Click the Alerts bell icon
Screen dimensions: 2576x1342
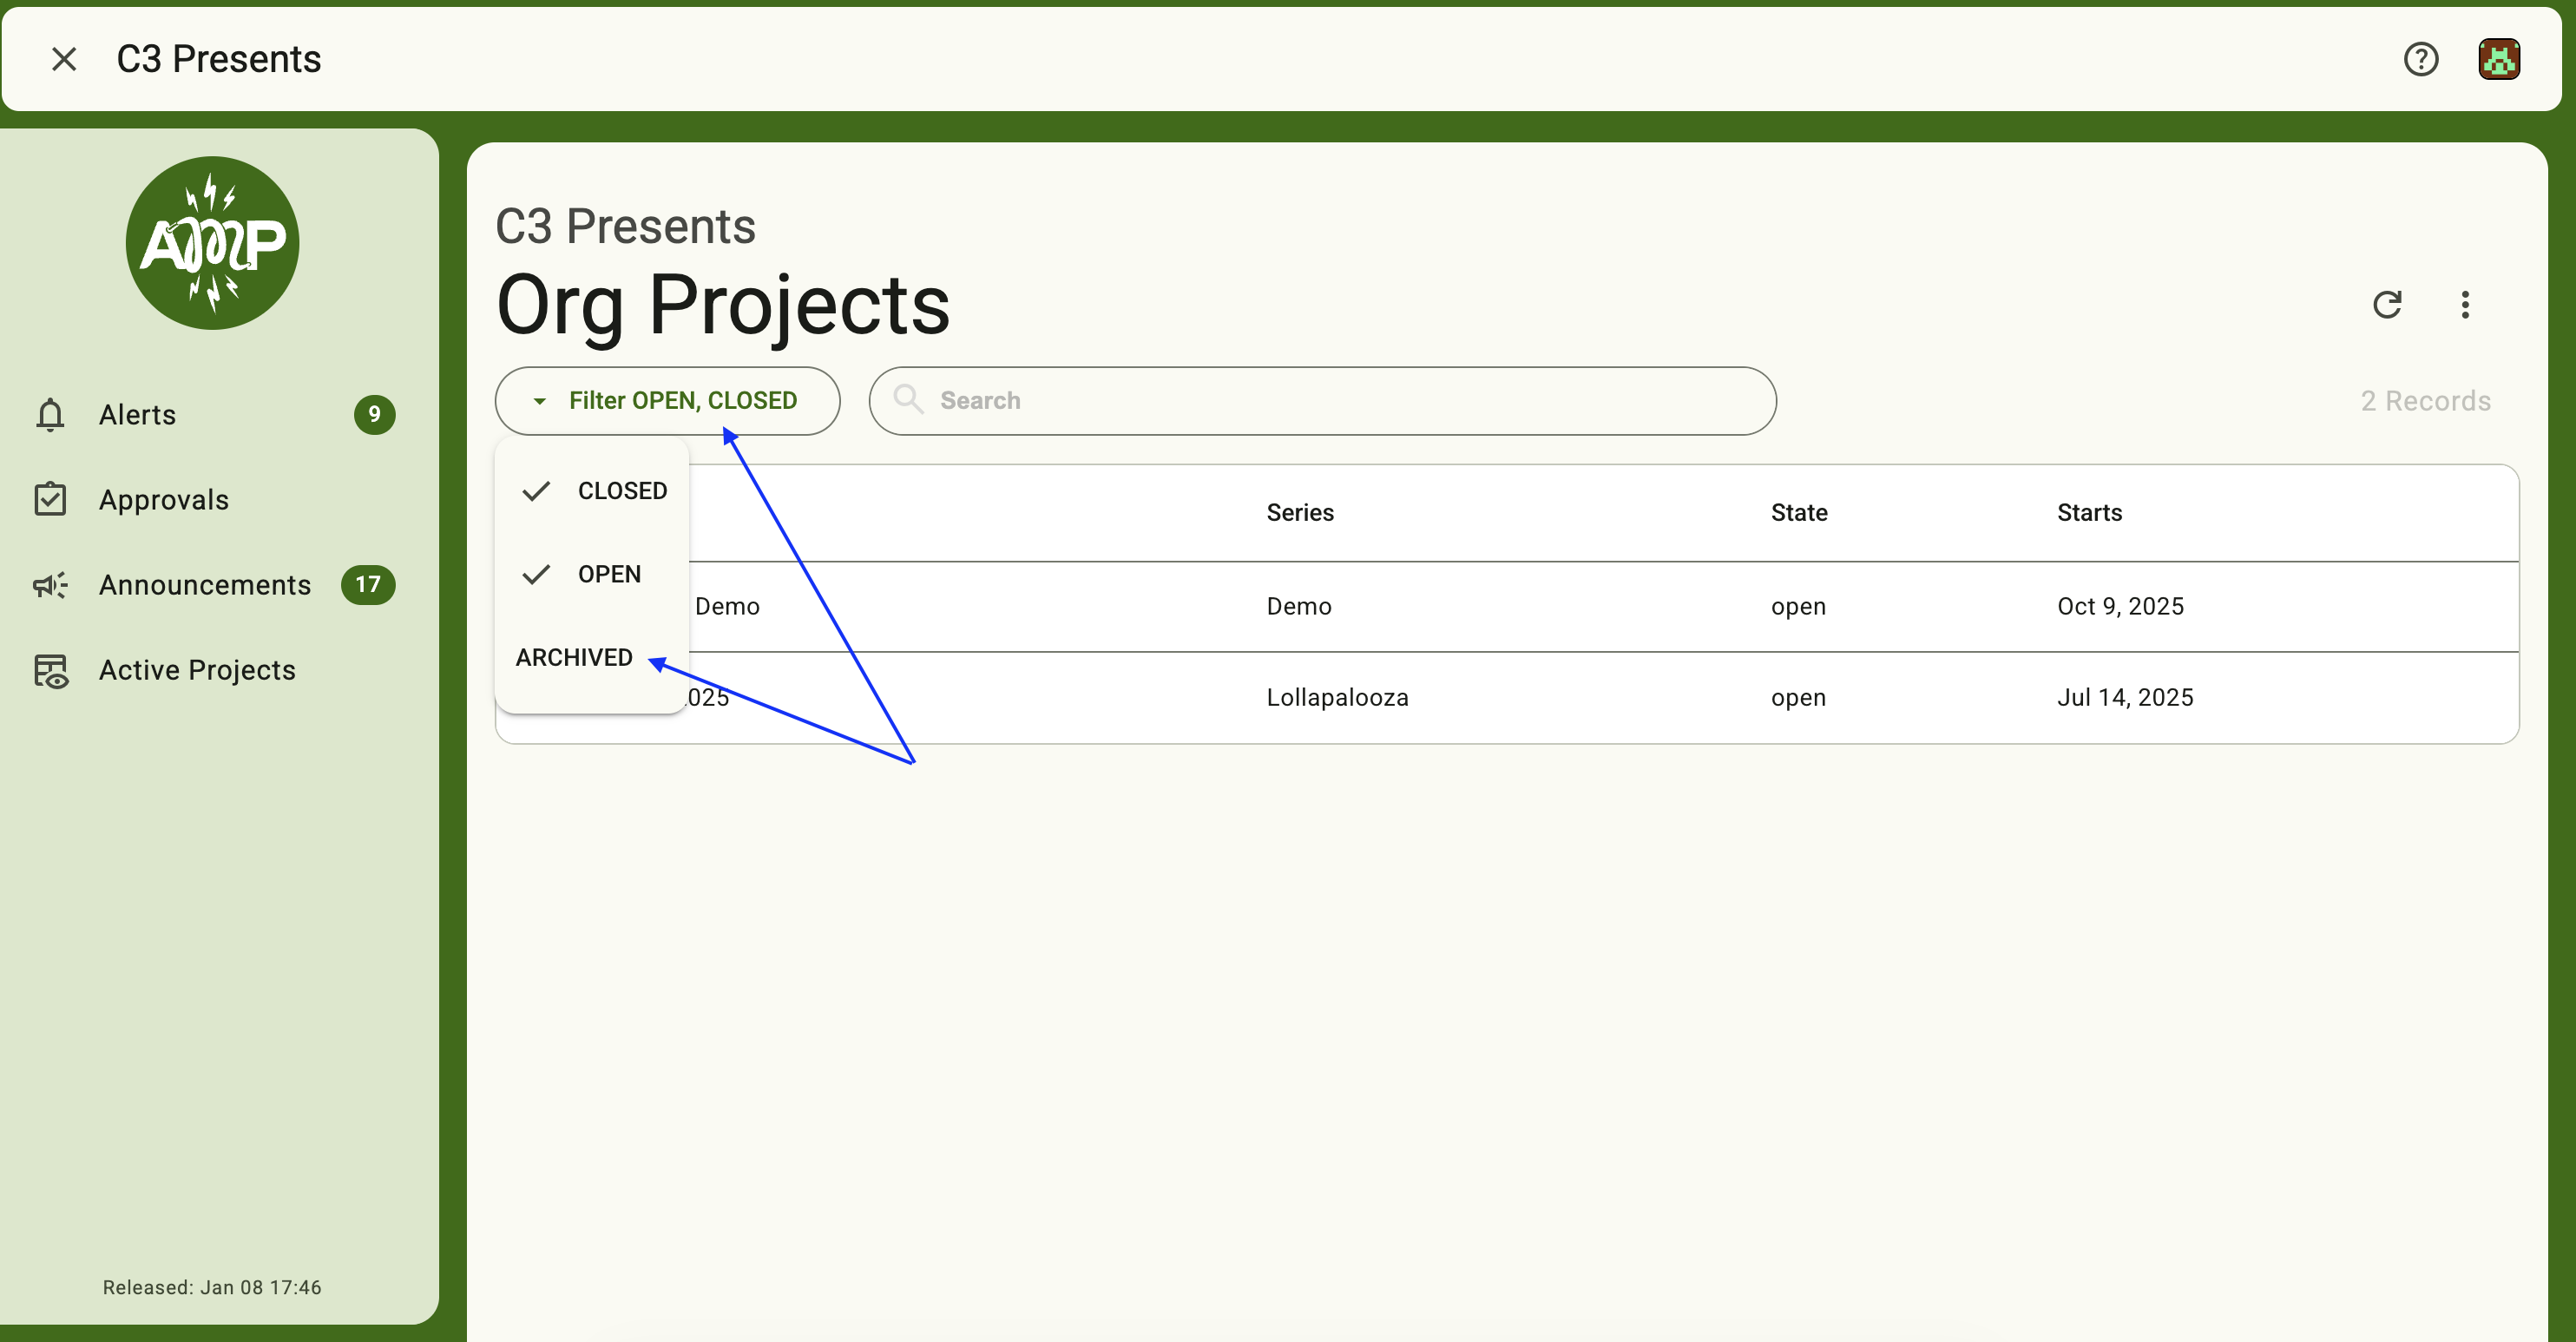50,414
